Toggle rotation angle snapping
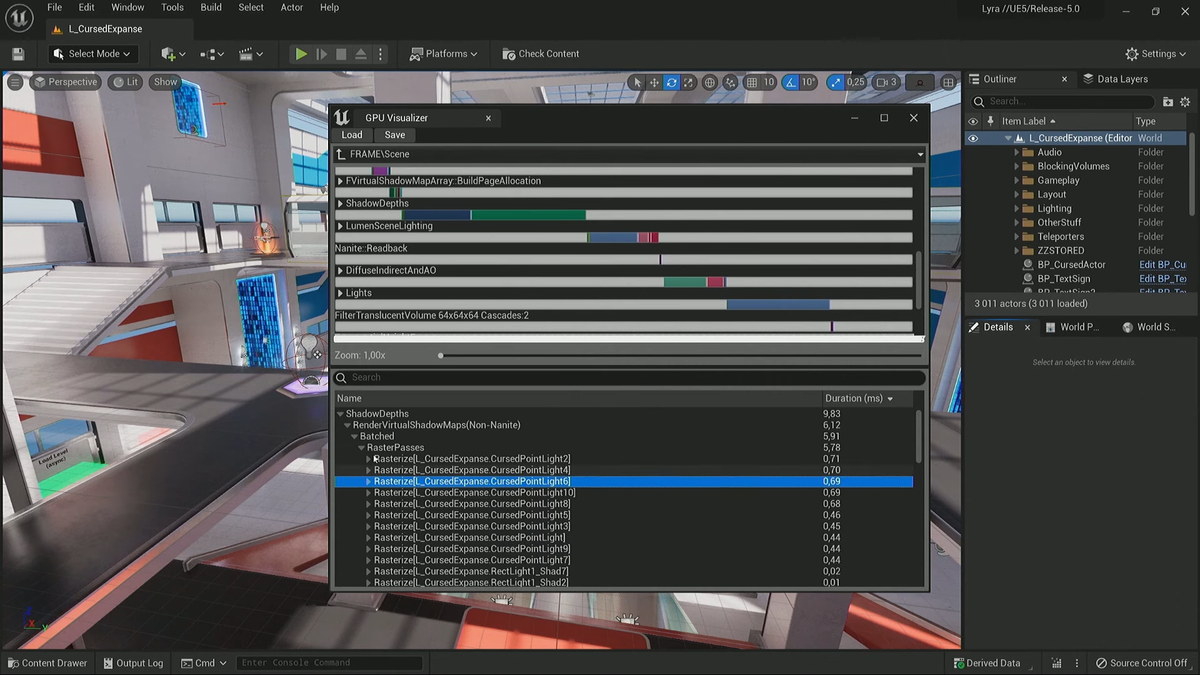This screenshot has height=675, width=1200. click(791, 82)
